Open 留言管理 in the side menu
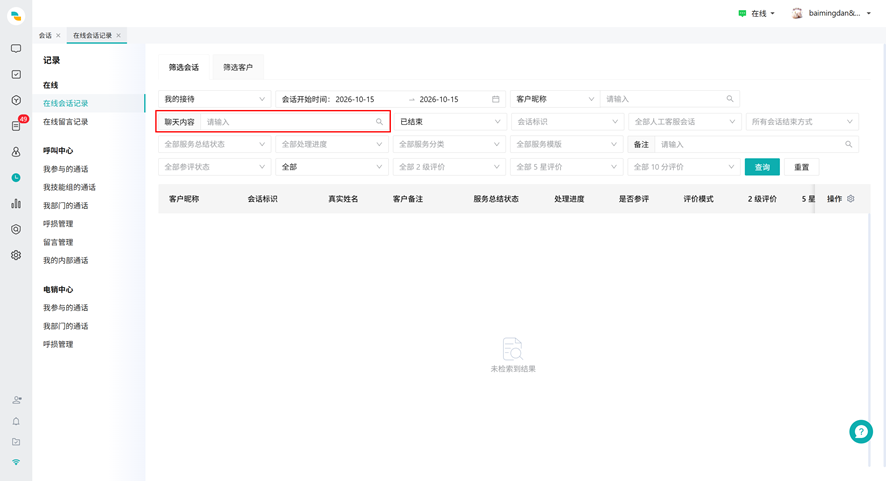The width and height of the screenshot is (886, 481). pos(58,242)
